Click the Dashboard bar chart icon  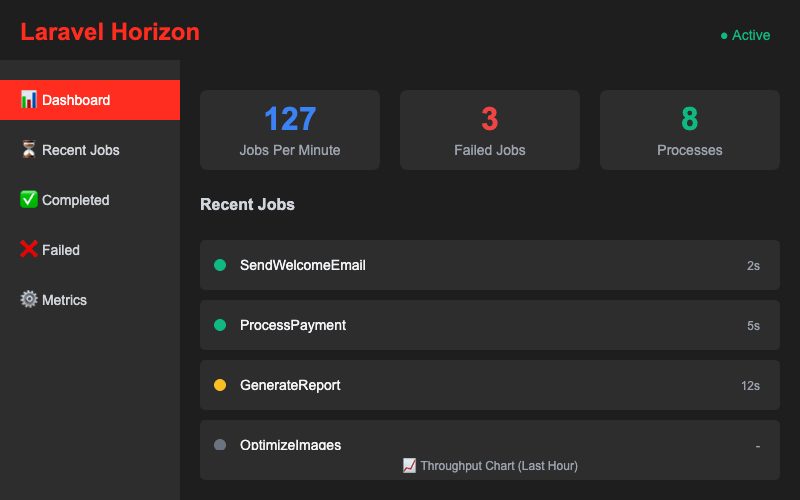(x=29, y=99)
